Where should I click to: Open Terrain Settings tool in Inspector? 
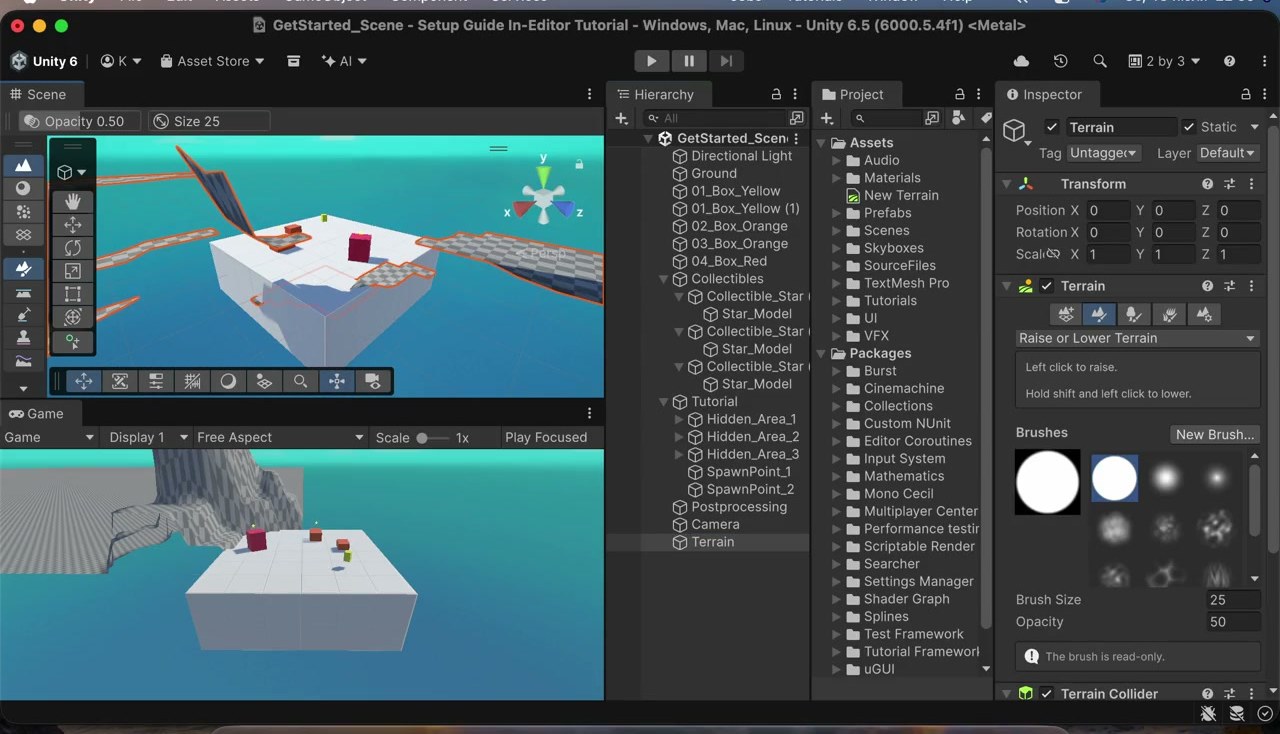1204,314
